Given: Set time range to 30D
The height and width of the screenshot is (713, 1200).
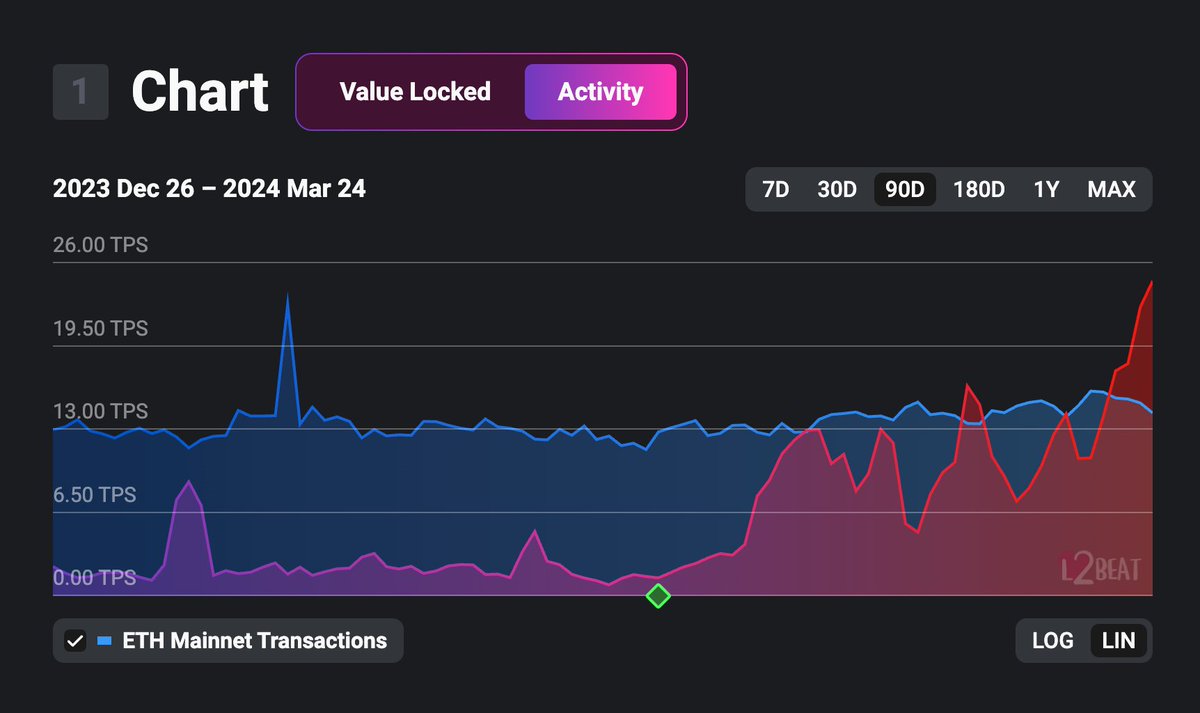Looking at the screenshot, I should pyautogui.click(x=837, y=189).
